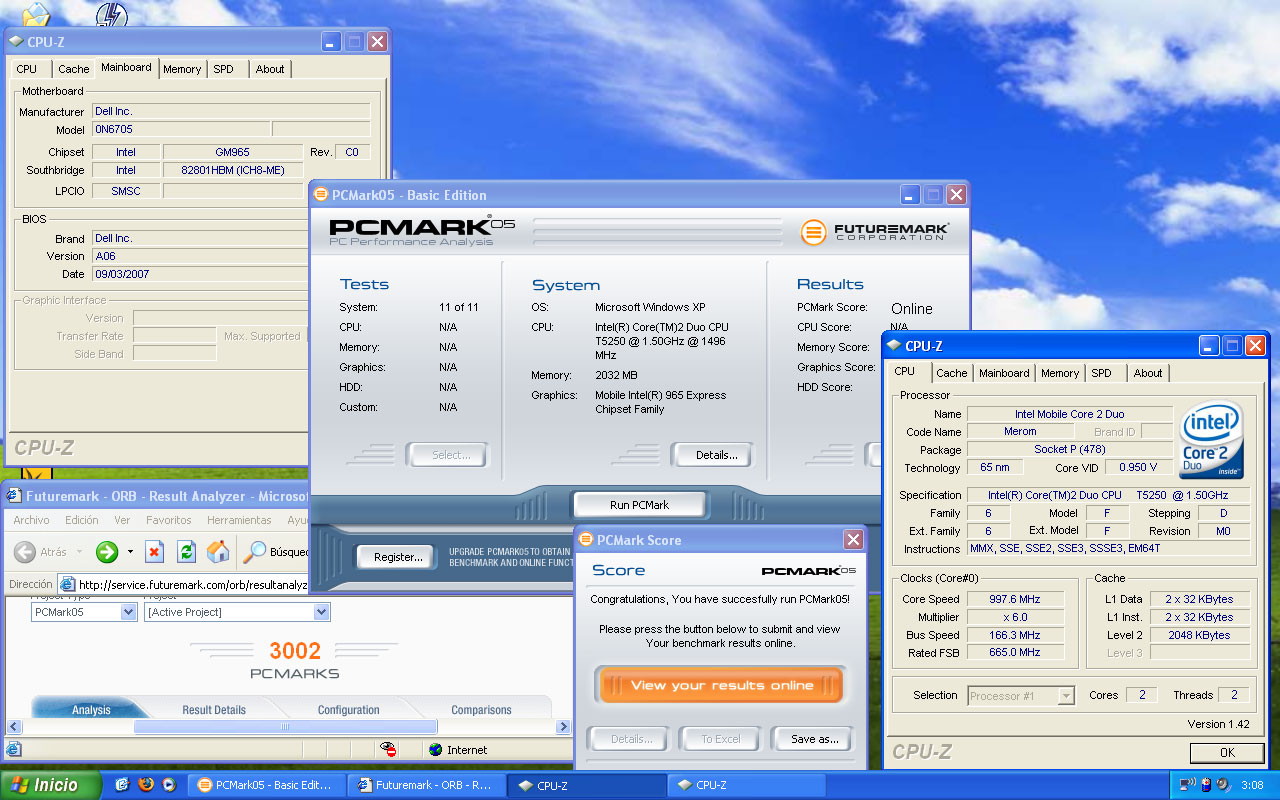The image size is (1280, 800).
Task: Stop page loading with the red X icon
Action: 154,552
